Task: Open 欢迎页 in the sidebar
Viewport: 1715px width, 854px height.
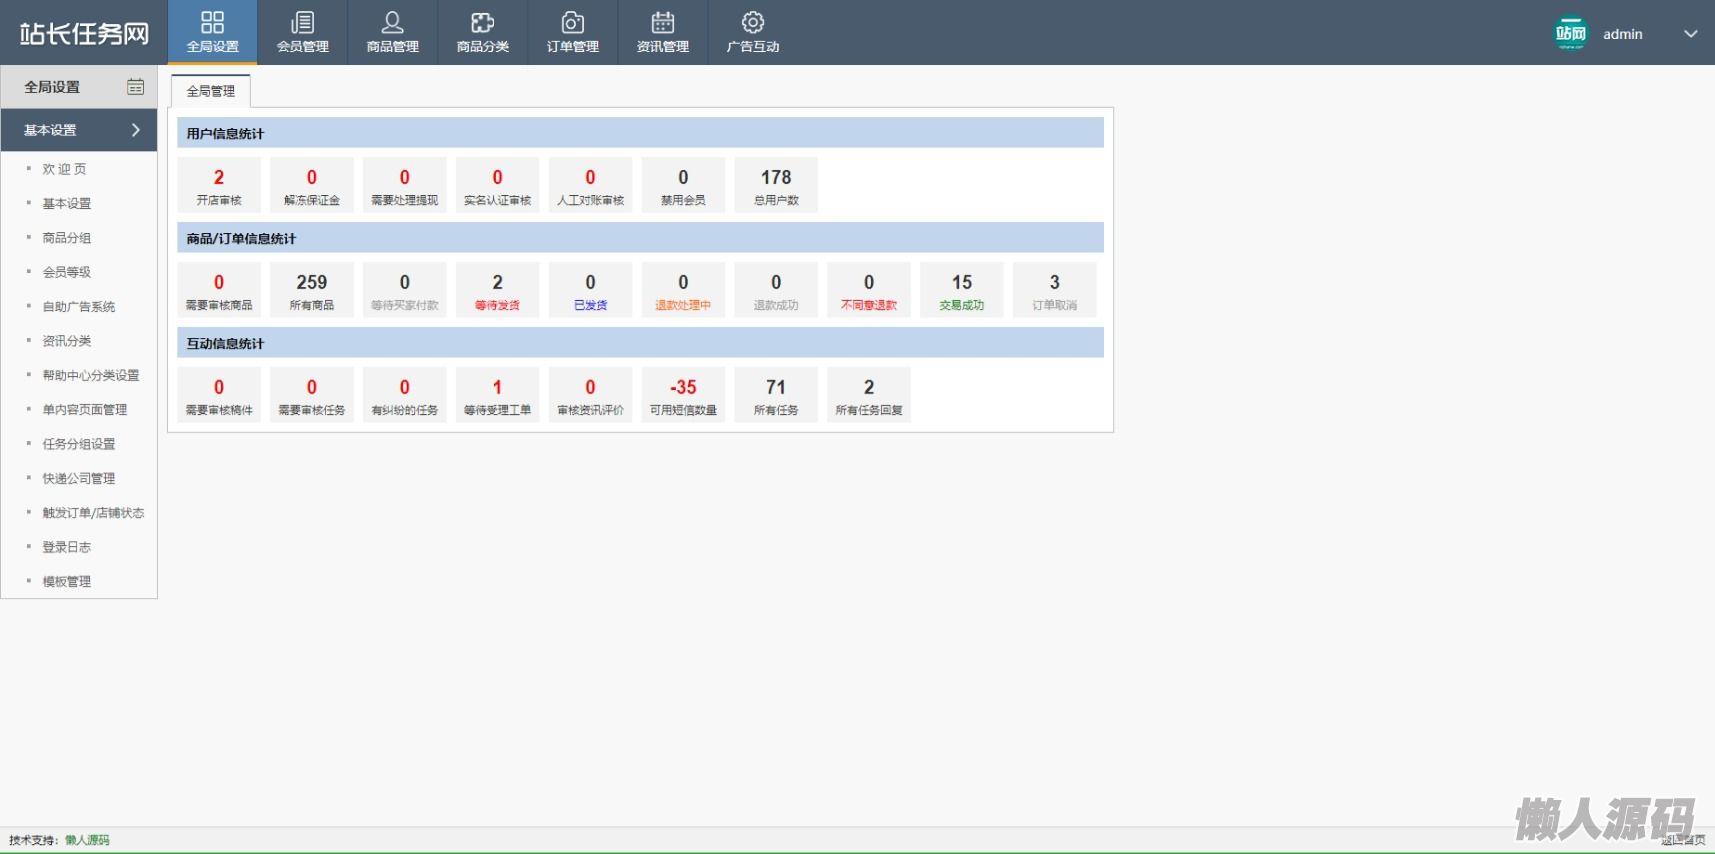Action: [64, 169]
